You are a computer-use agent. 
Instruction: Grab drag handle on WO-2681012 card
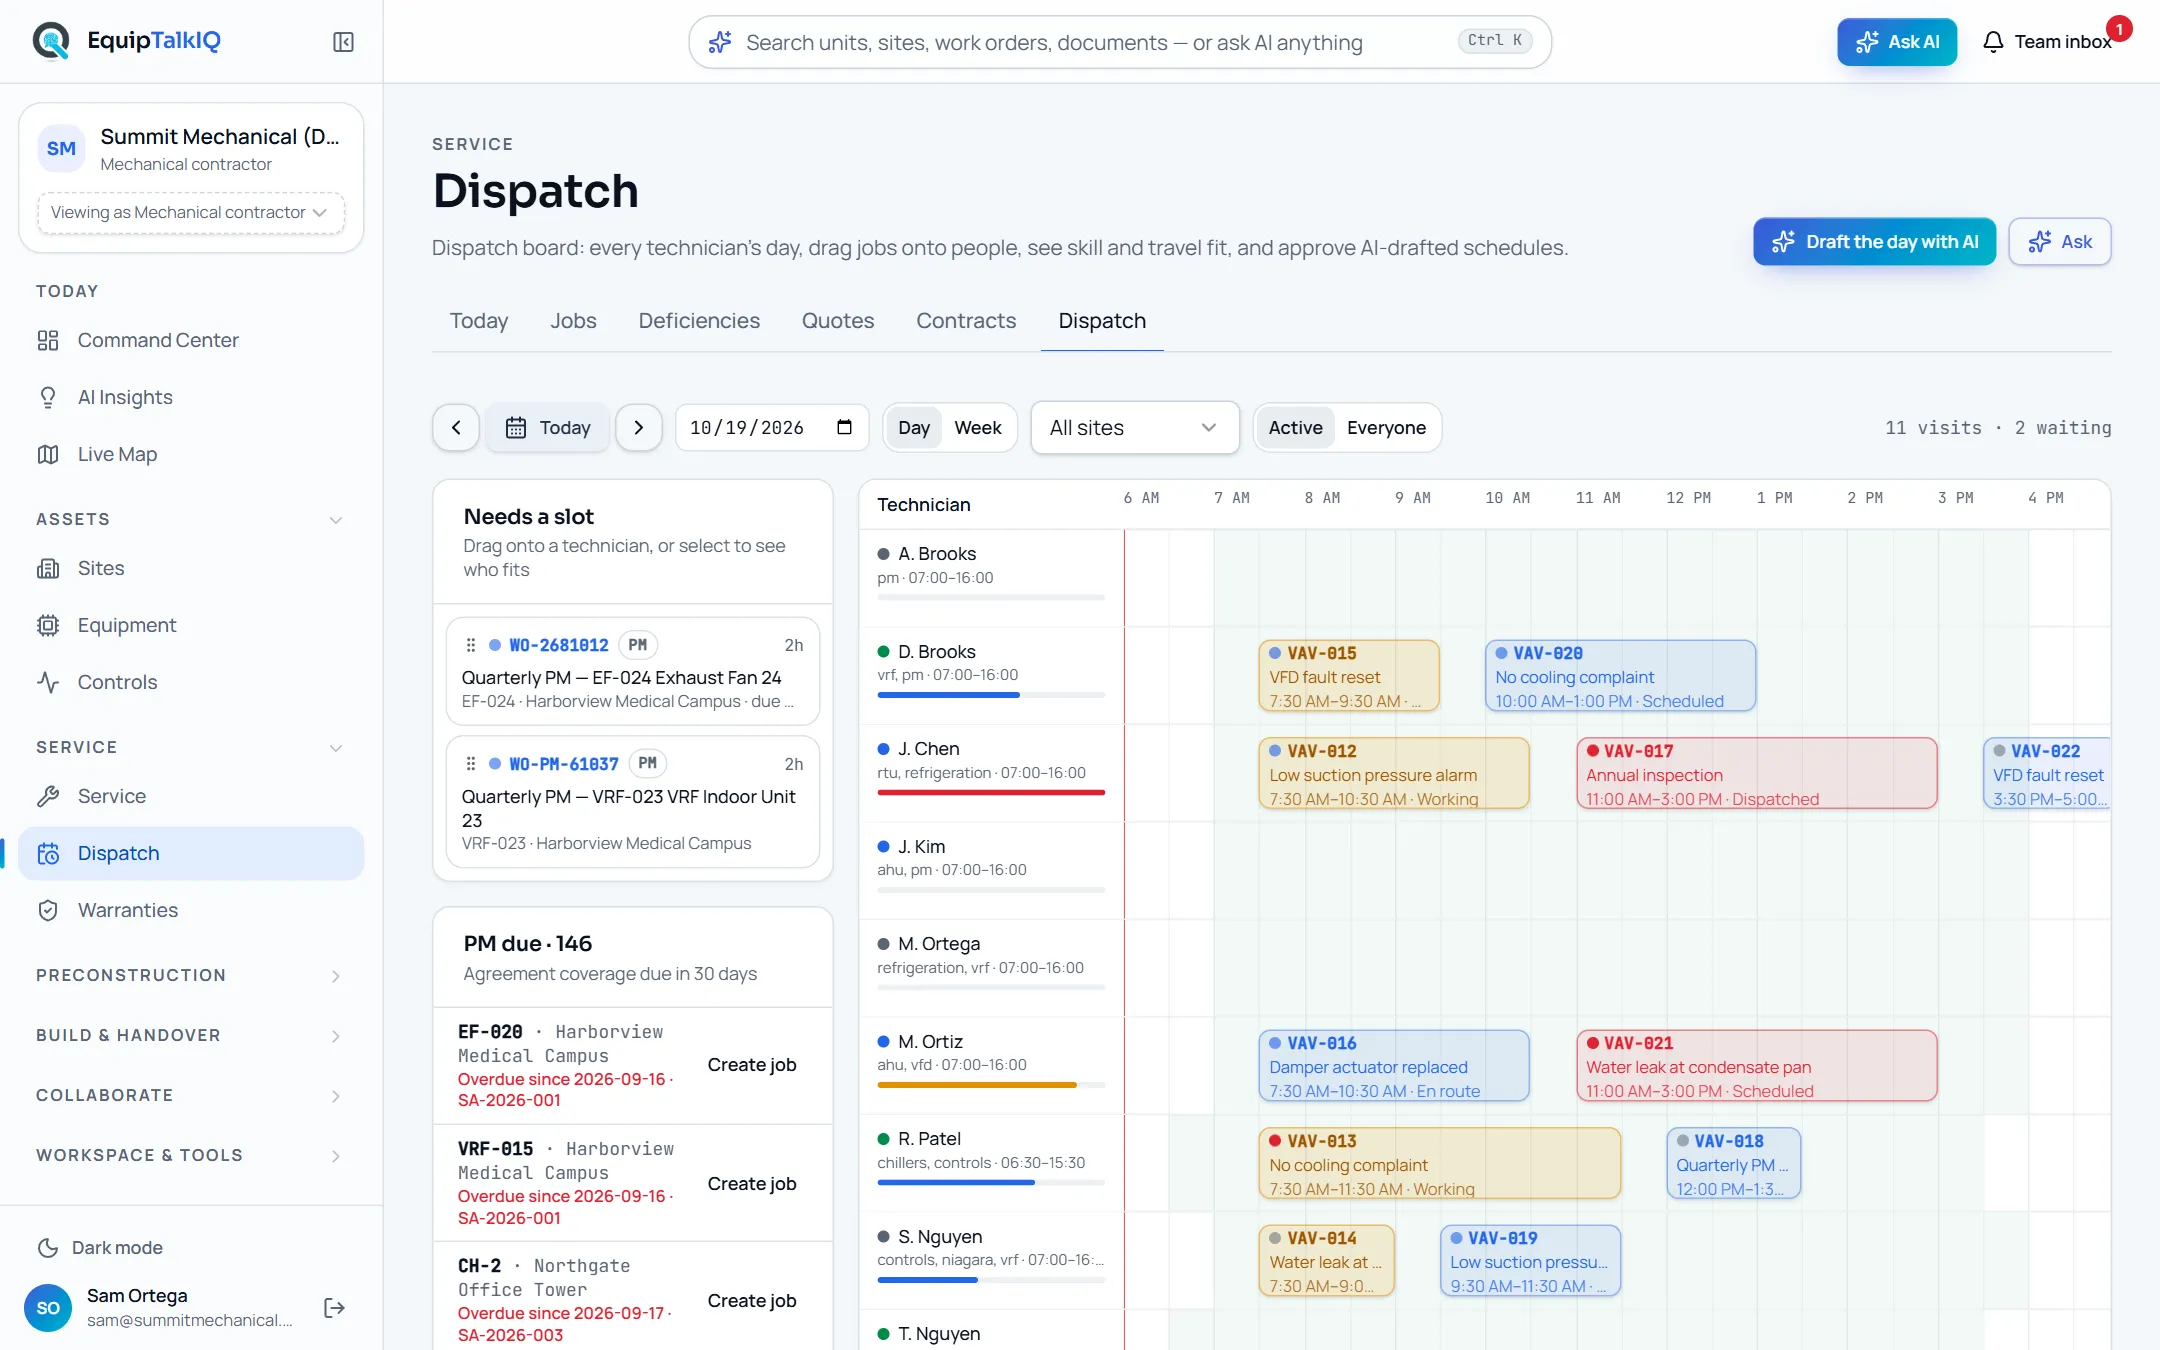tap(471, 645)
